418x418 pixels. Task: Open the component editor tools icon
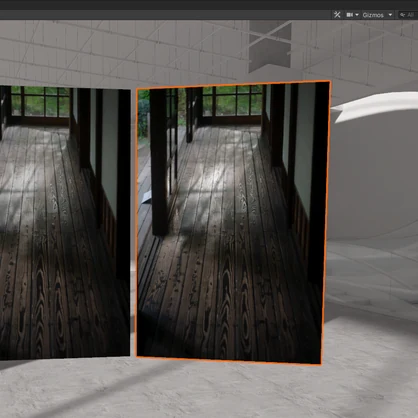tap(337, 15)
